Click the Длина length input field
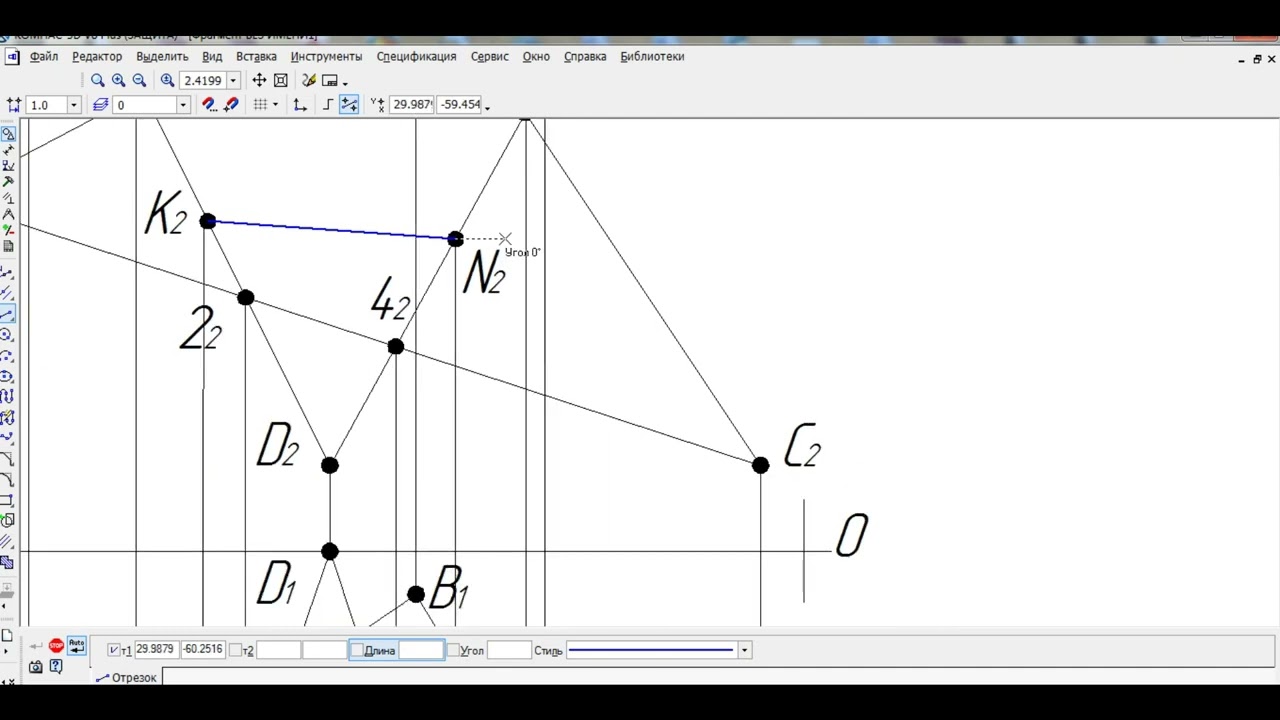Viewport: 1280px width, 720px height. pos(421,650)
